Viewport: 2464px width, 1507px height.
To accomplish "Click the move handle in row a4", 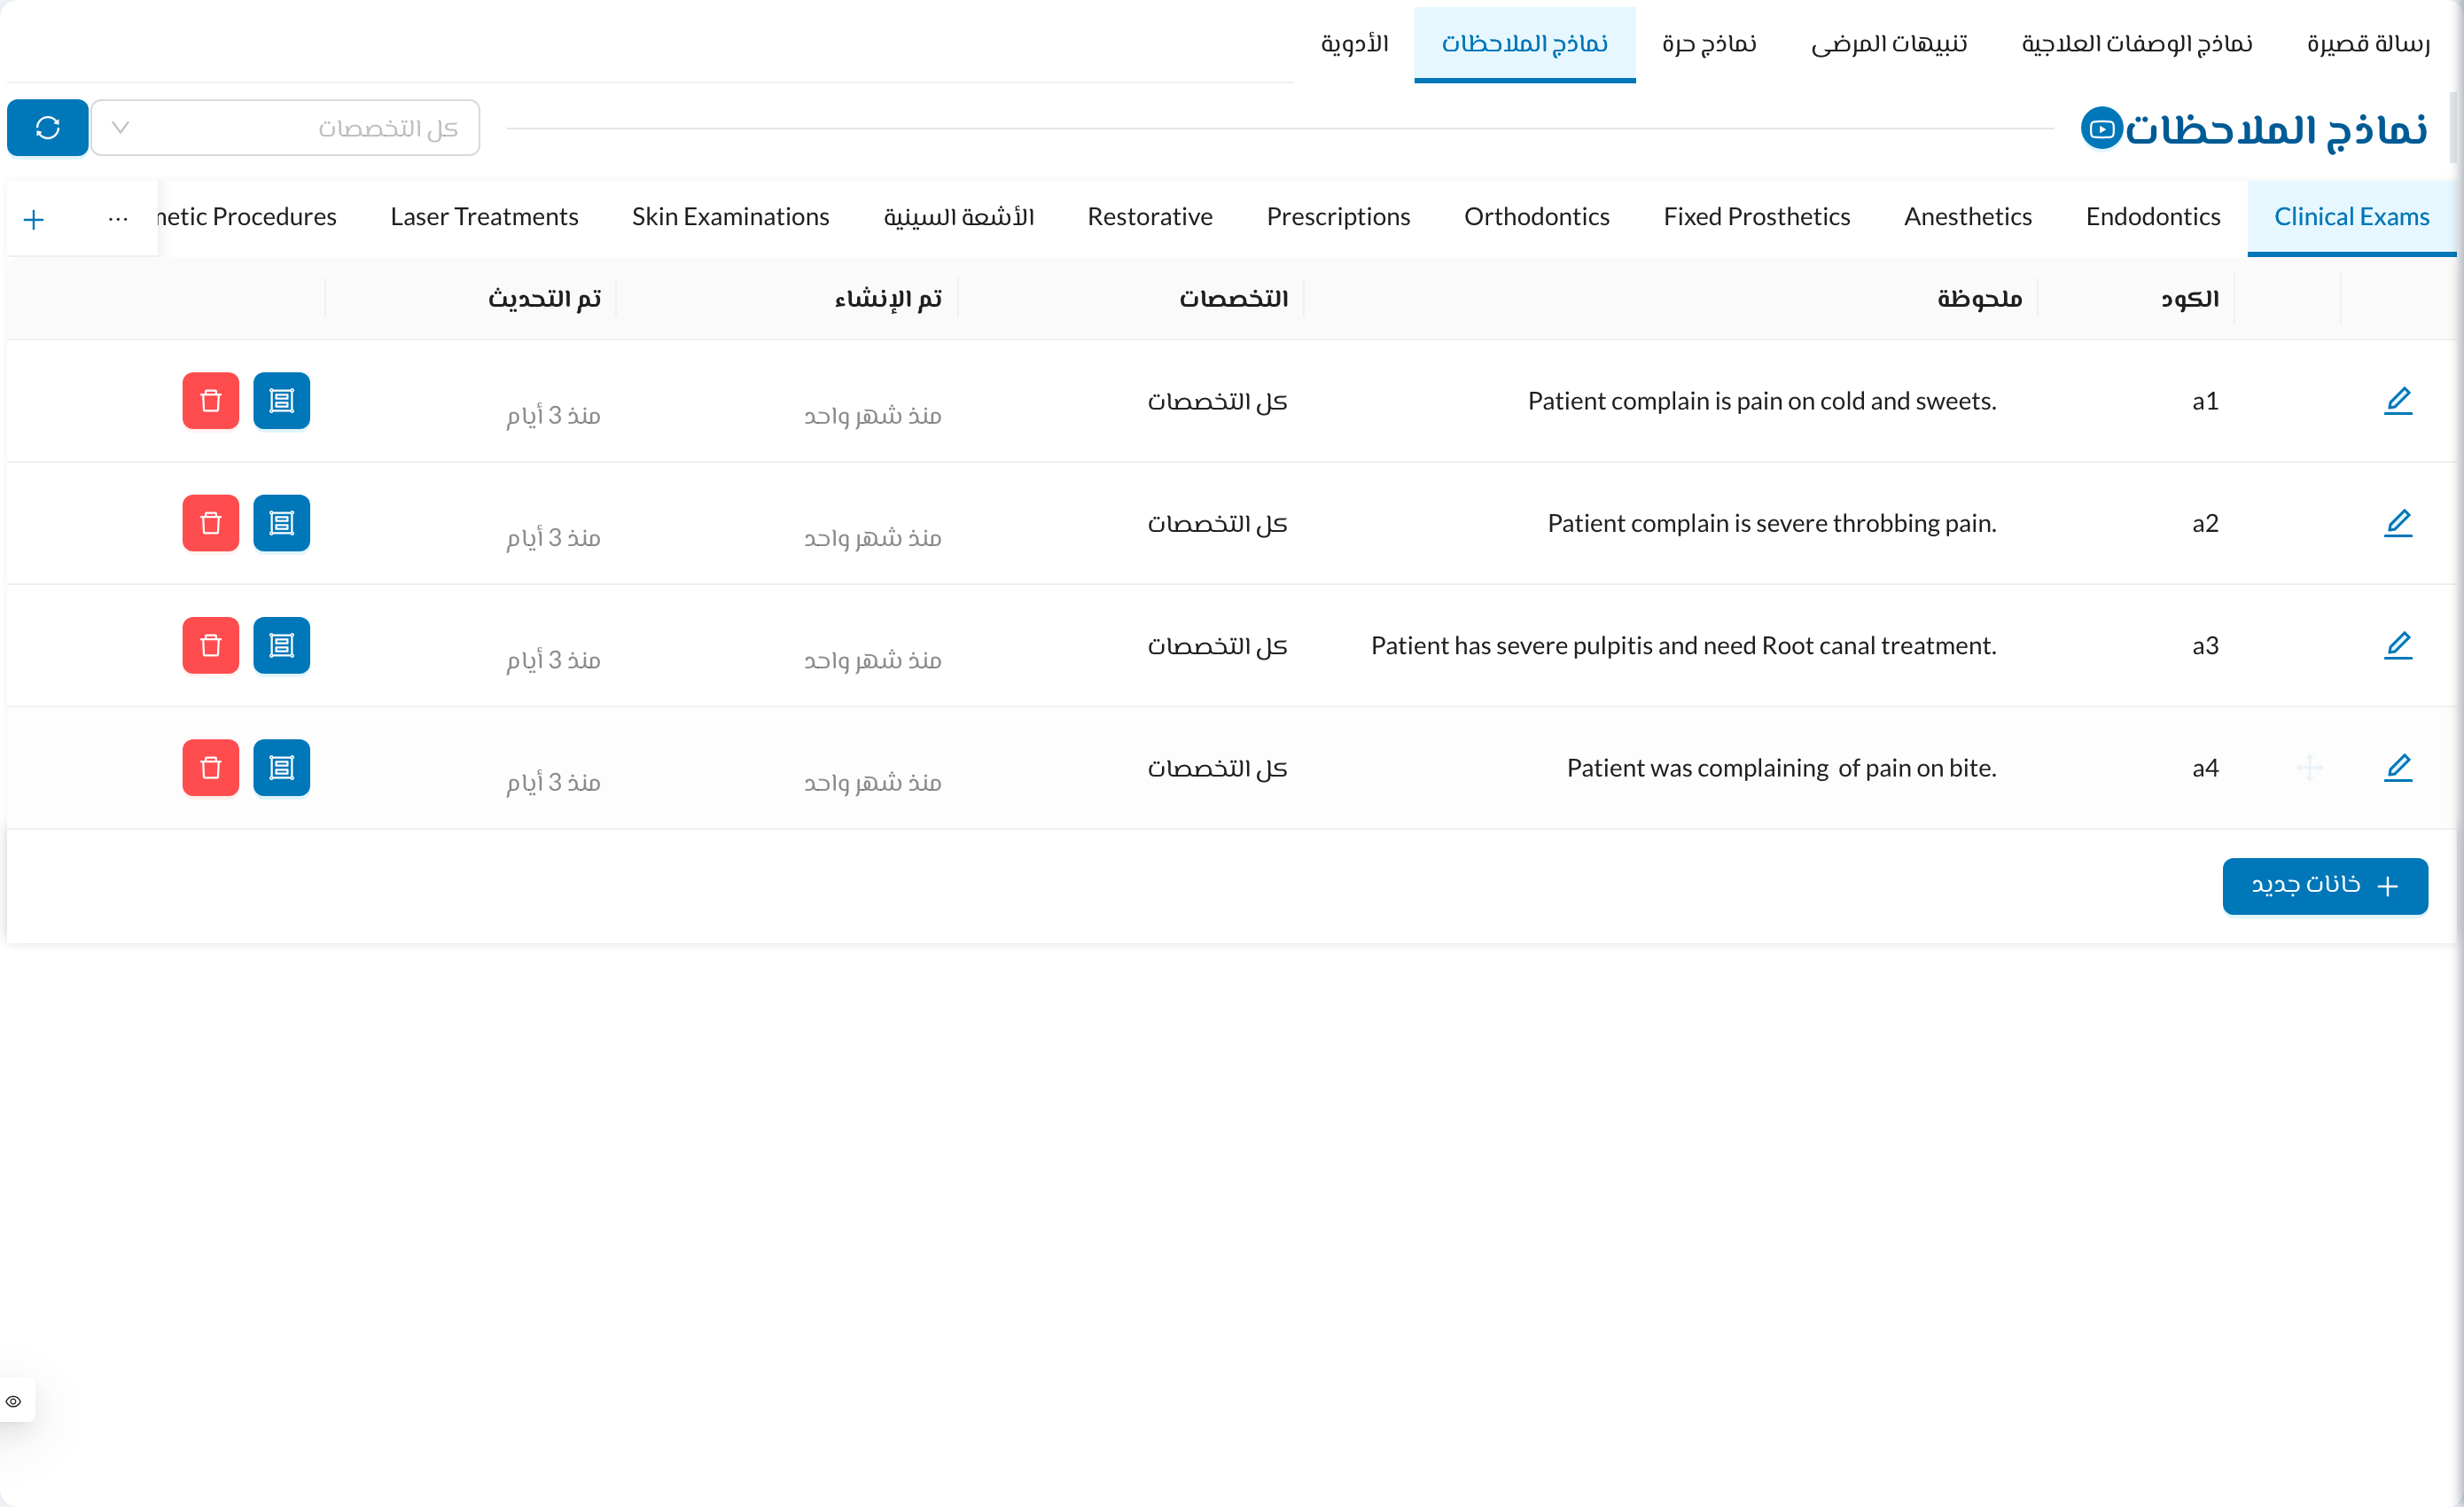I will (2309, 768).
